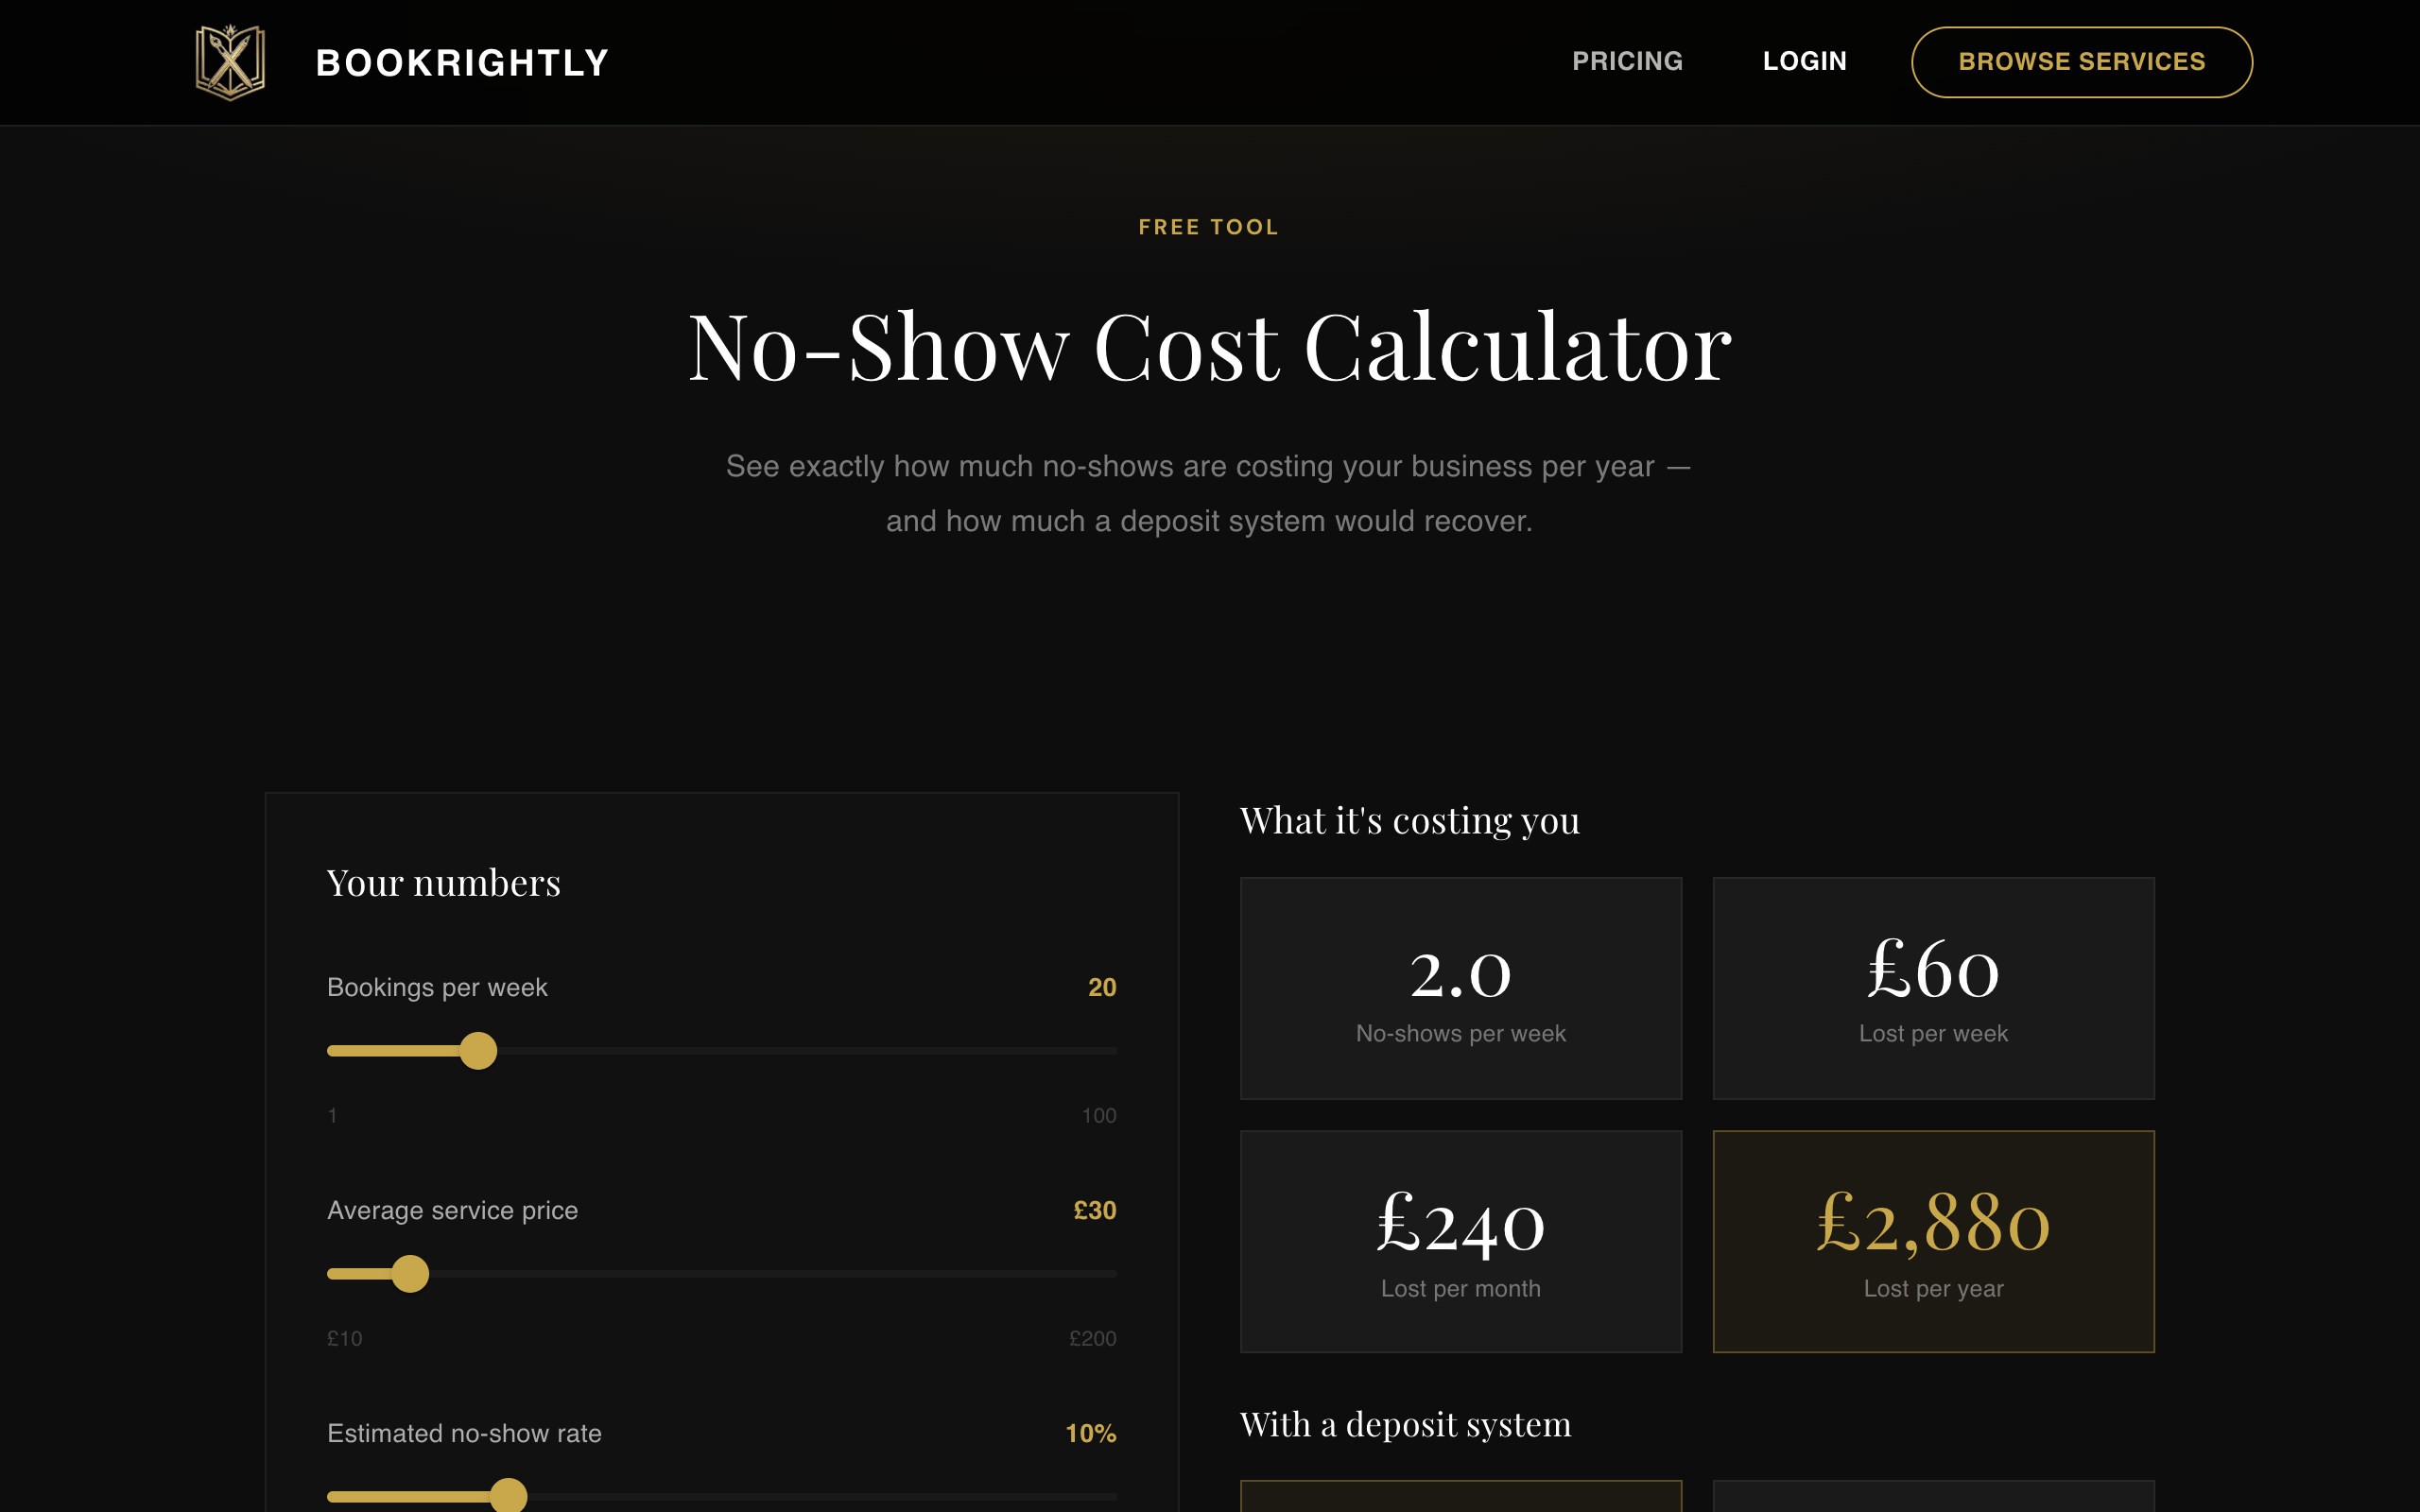This screenshot has width=2420, height=1512.
Task: Click the Lost per month £240 card
Action: tap(1460, 1241)
